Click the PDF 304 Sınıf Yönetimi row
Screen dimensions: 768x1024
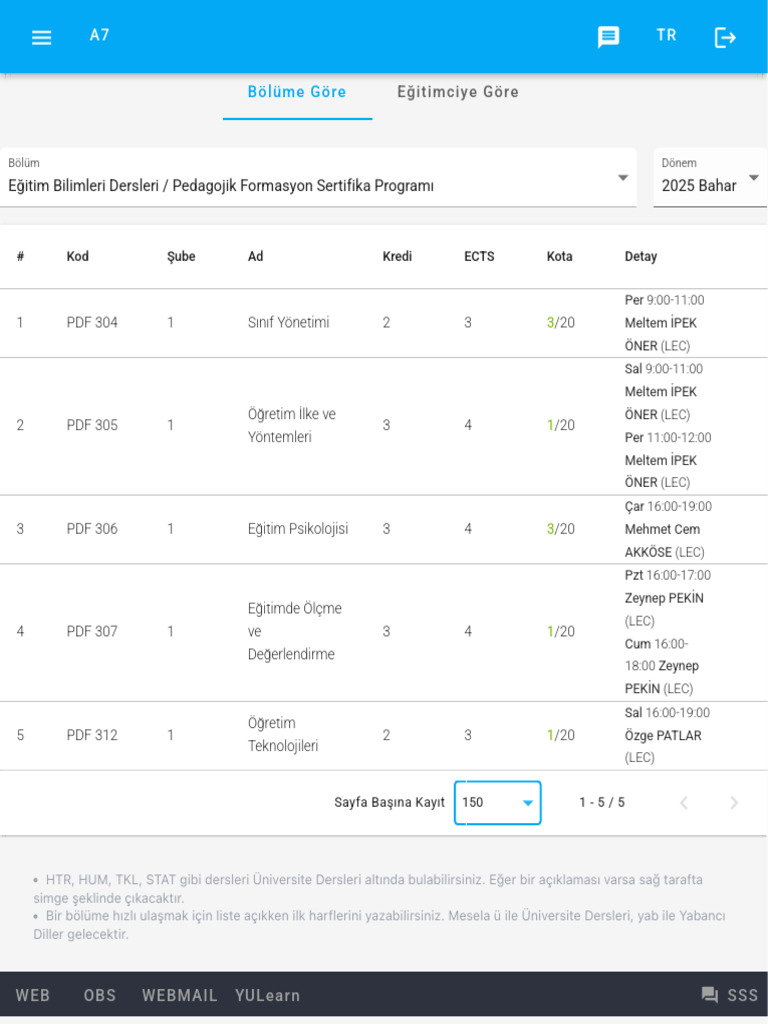point(288,323)
